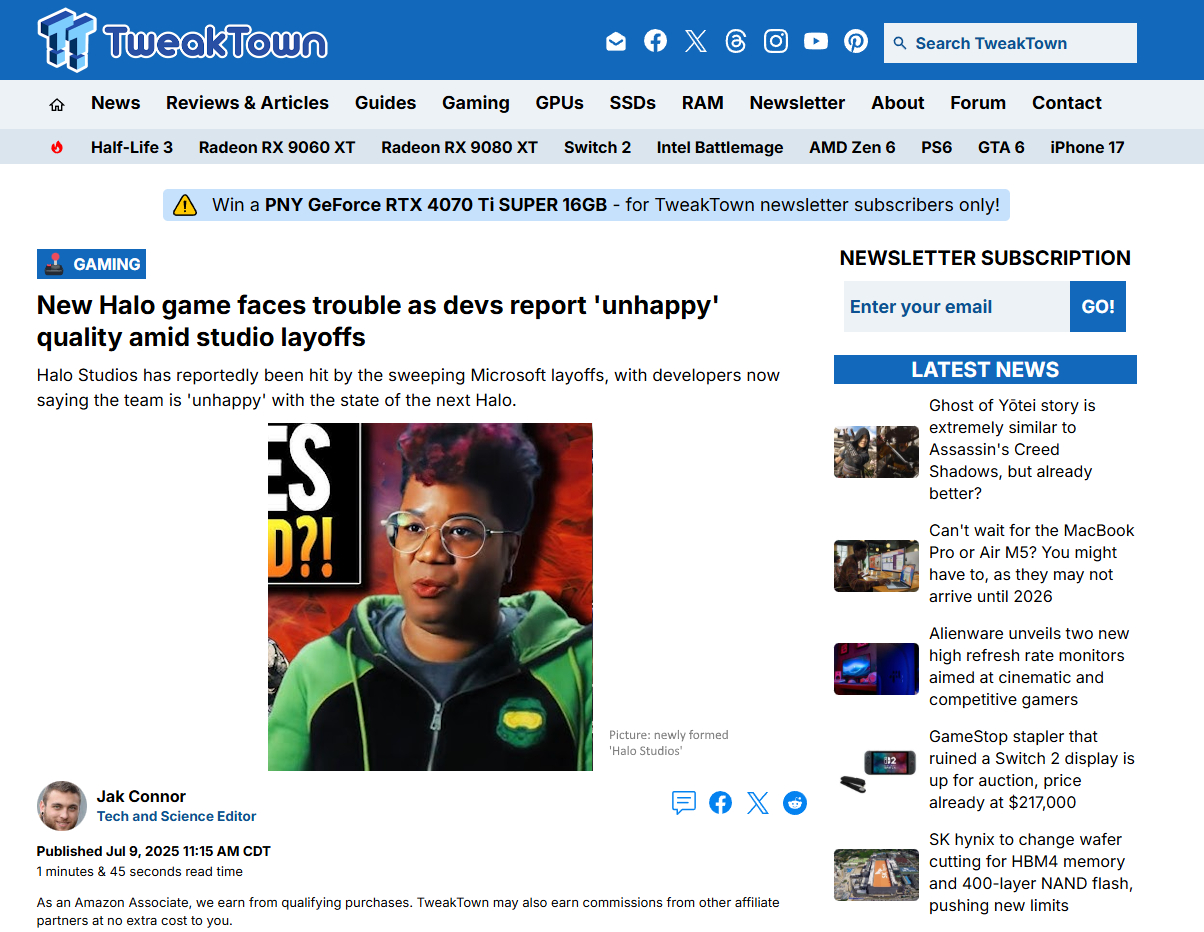1204x932 pixels.
Task: Share article on Reddit
Action: (795, 802)
